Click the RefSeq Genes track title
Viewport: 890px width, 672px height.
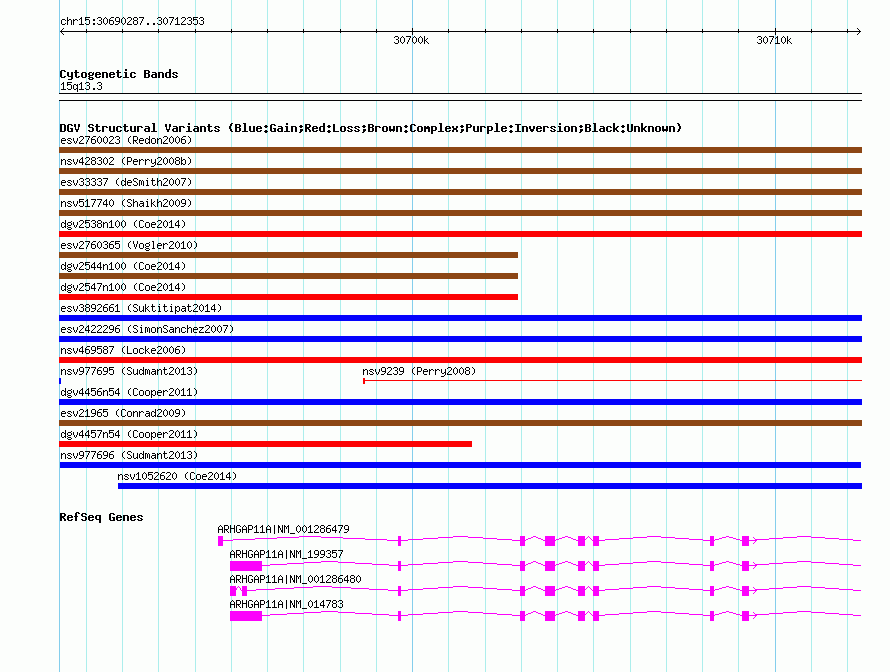pos(101,517)
